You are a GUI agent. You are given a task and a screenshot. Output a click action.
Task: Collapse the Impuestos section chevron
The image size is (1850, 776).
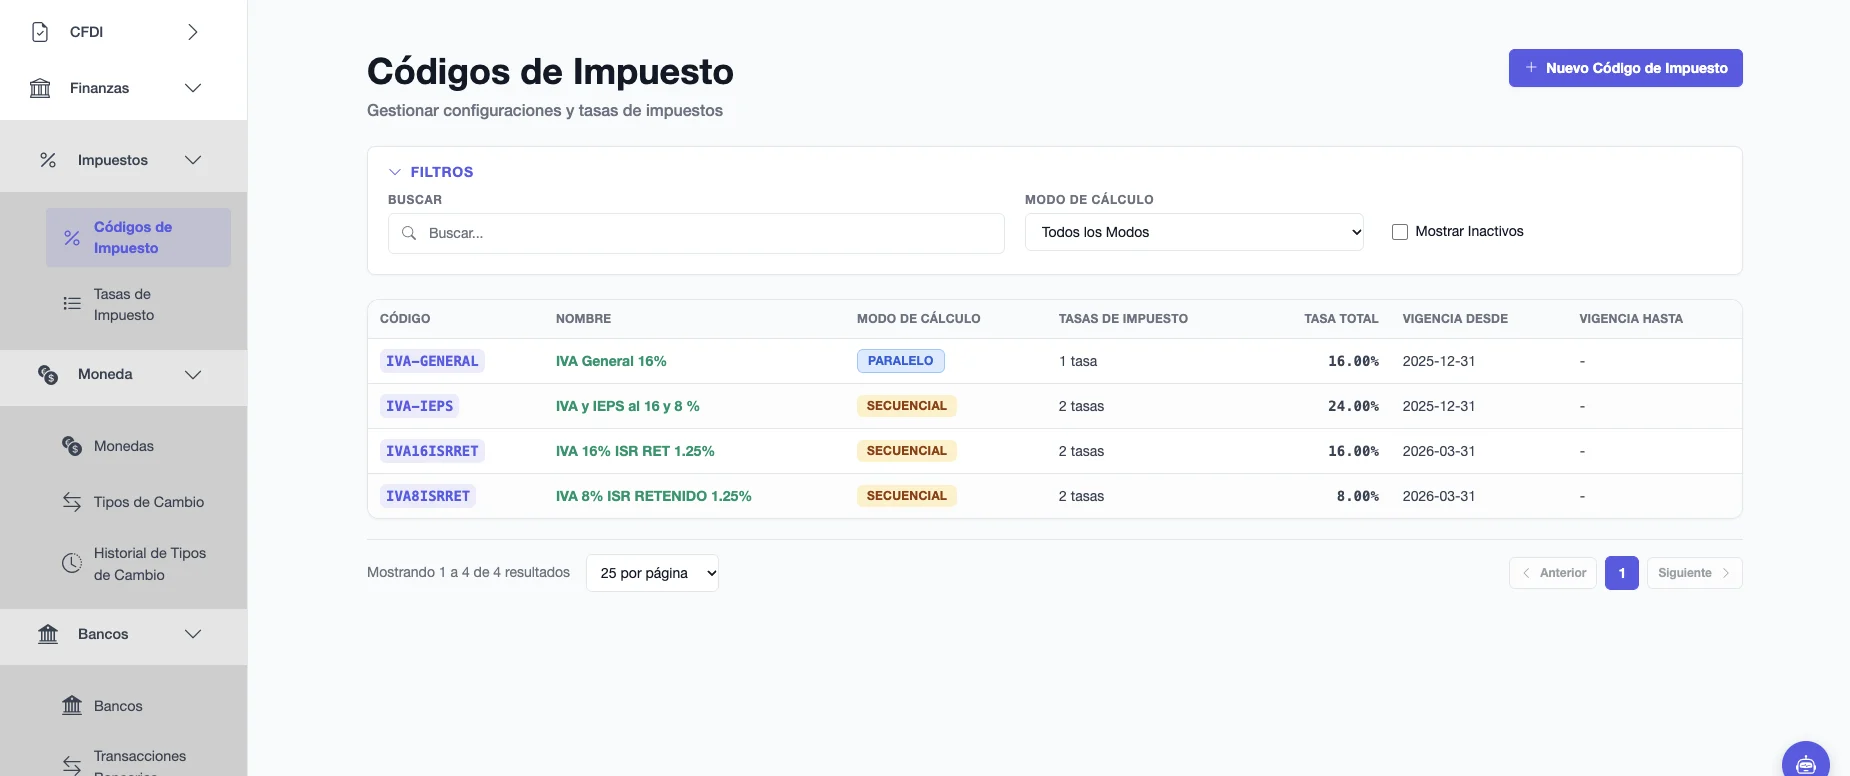tap(193, 160)
